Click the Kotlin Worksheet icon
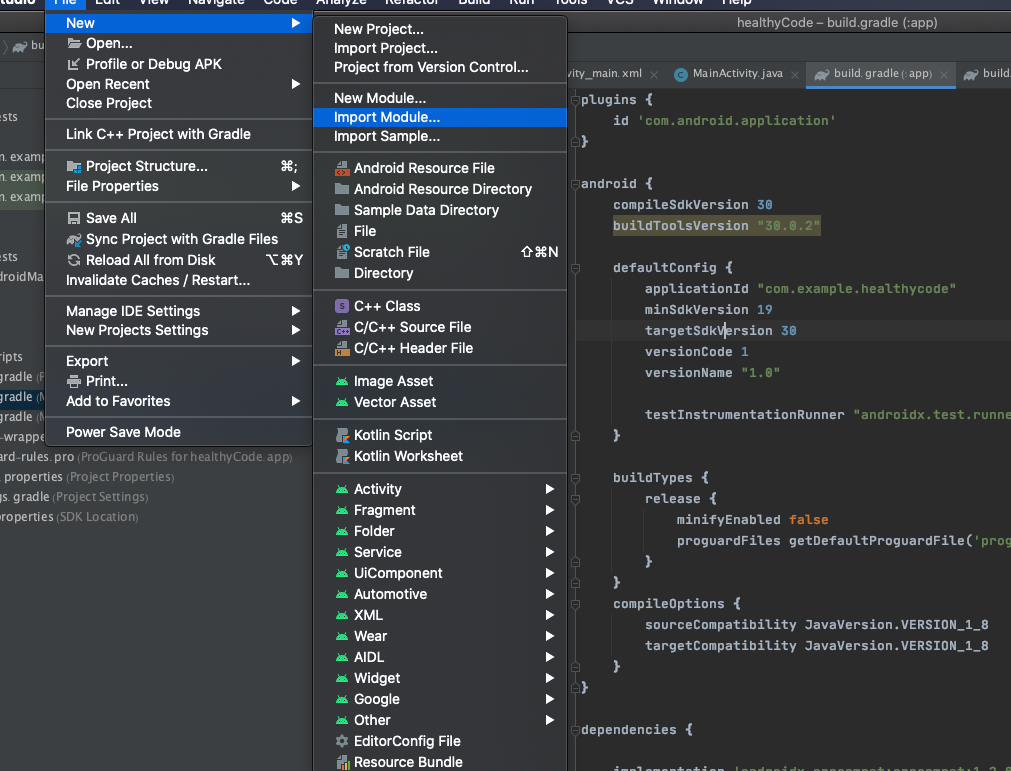This screenshot has height=771, width=1011. pyautogui.click(x=342, y=456)
